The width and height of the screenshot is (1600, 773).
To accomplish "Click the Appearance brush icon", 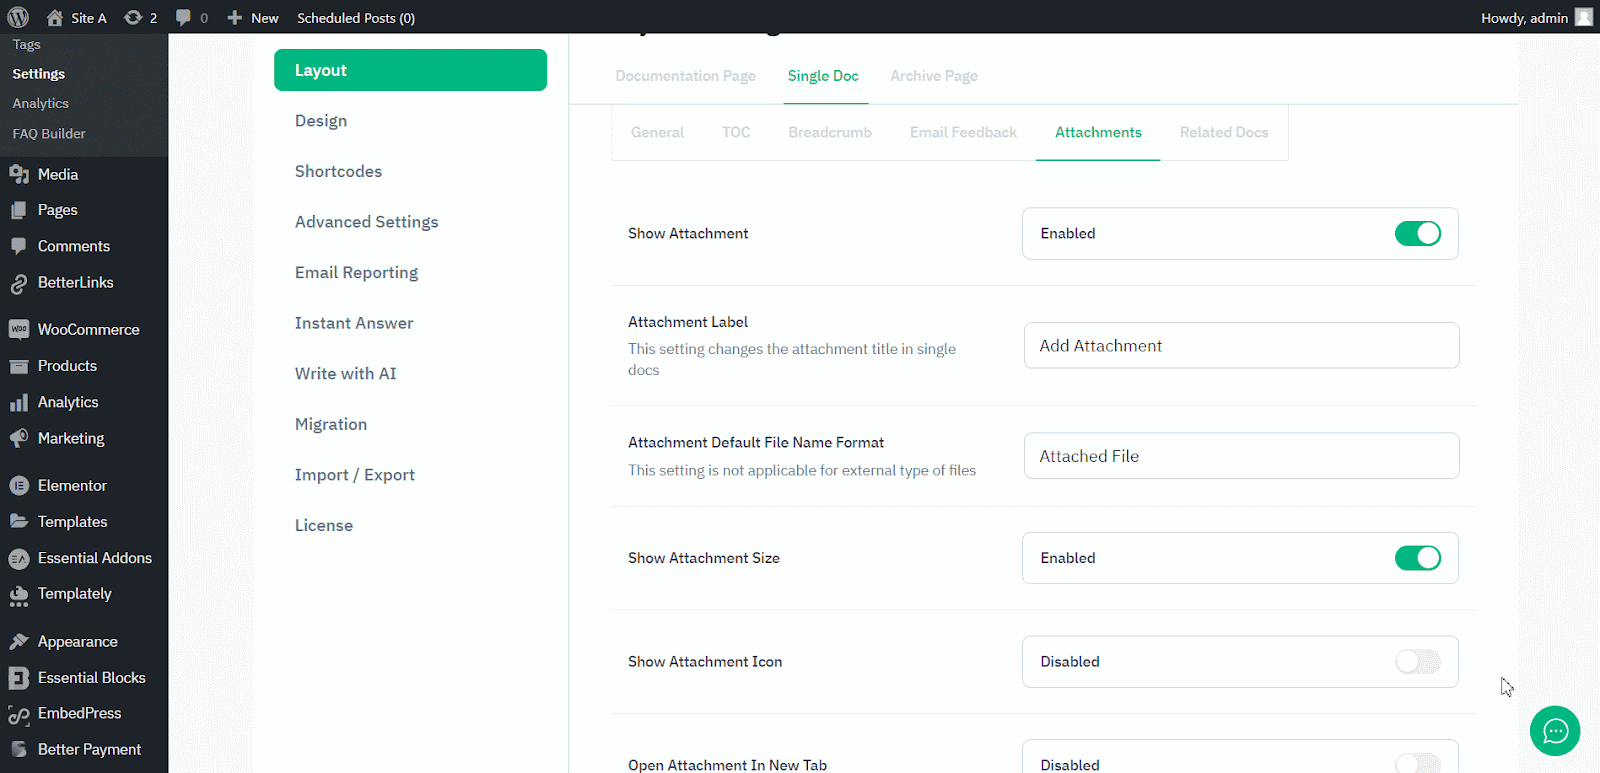I will (19, 641).
